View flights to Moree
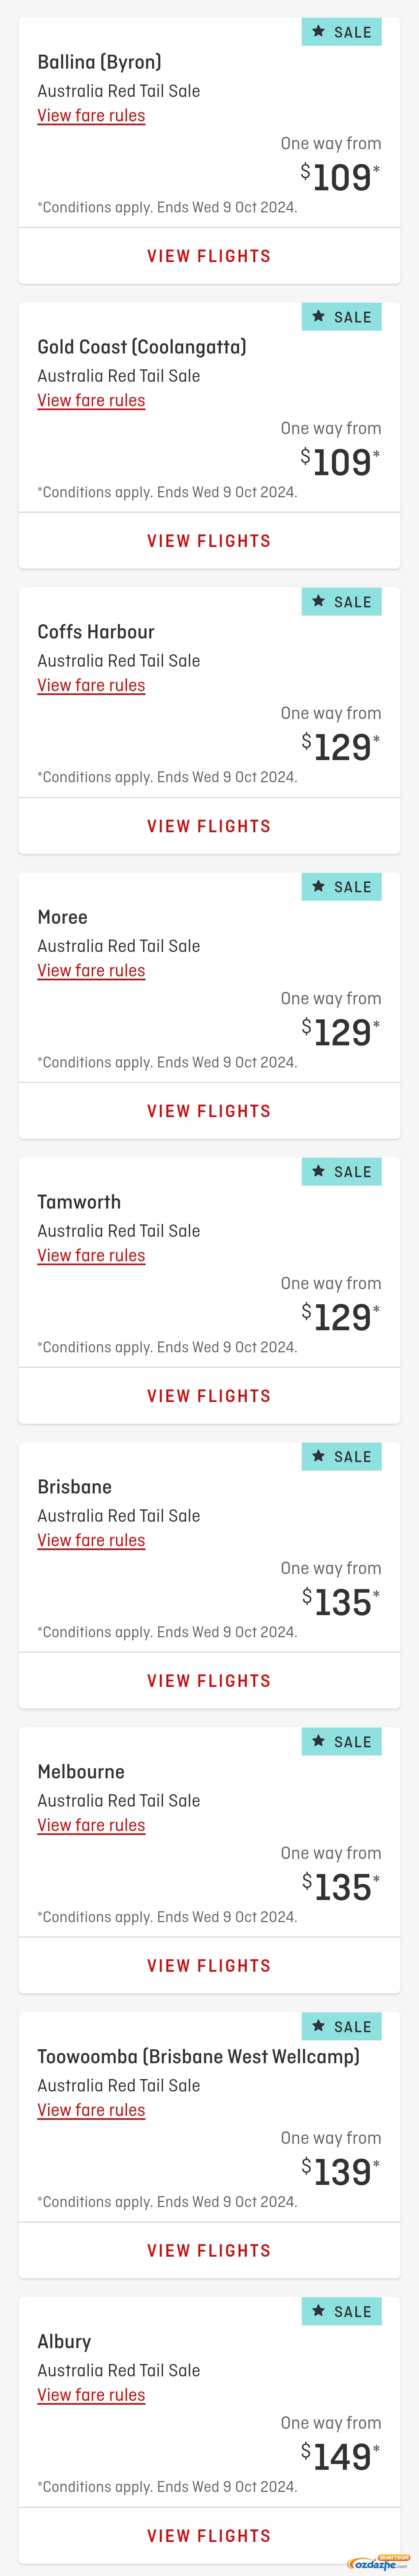 [209, 1111]
